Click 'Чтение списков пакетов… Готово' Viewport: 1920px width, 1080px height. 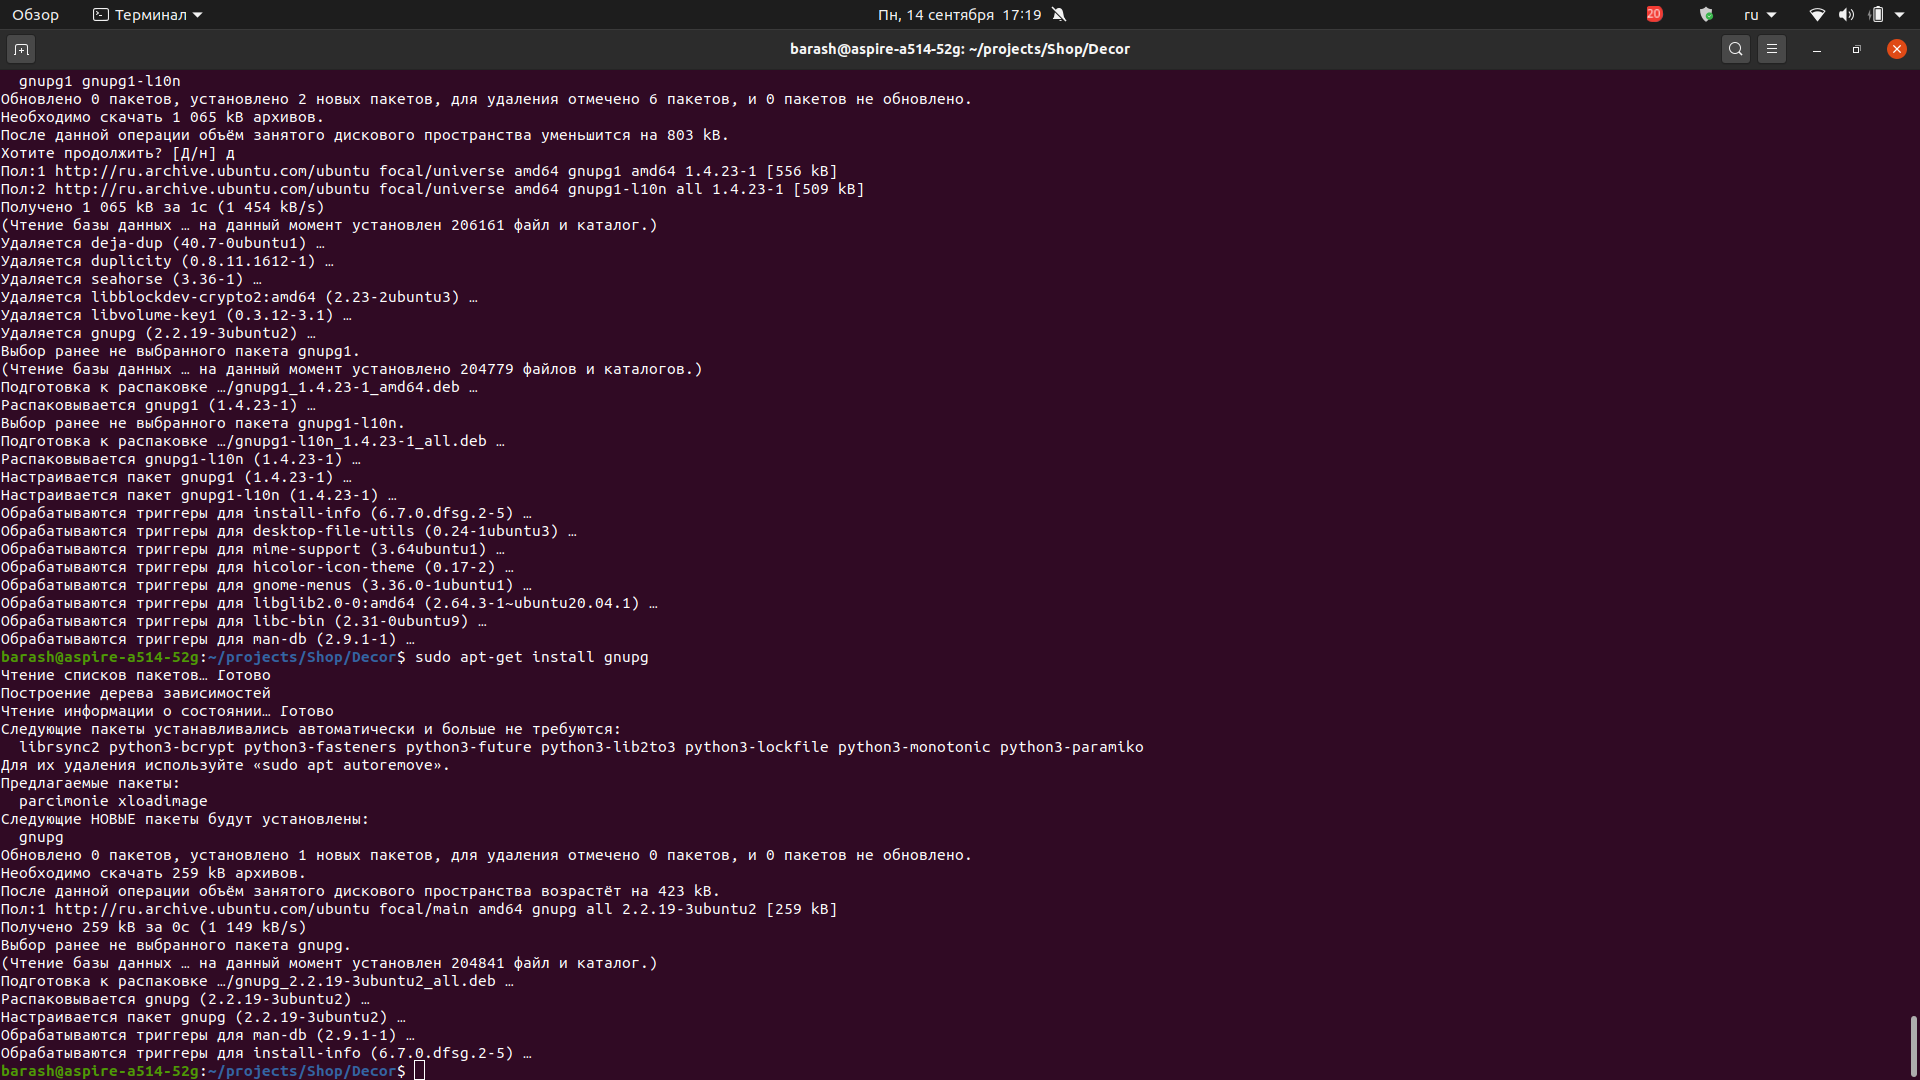click(x=135, y=675)
